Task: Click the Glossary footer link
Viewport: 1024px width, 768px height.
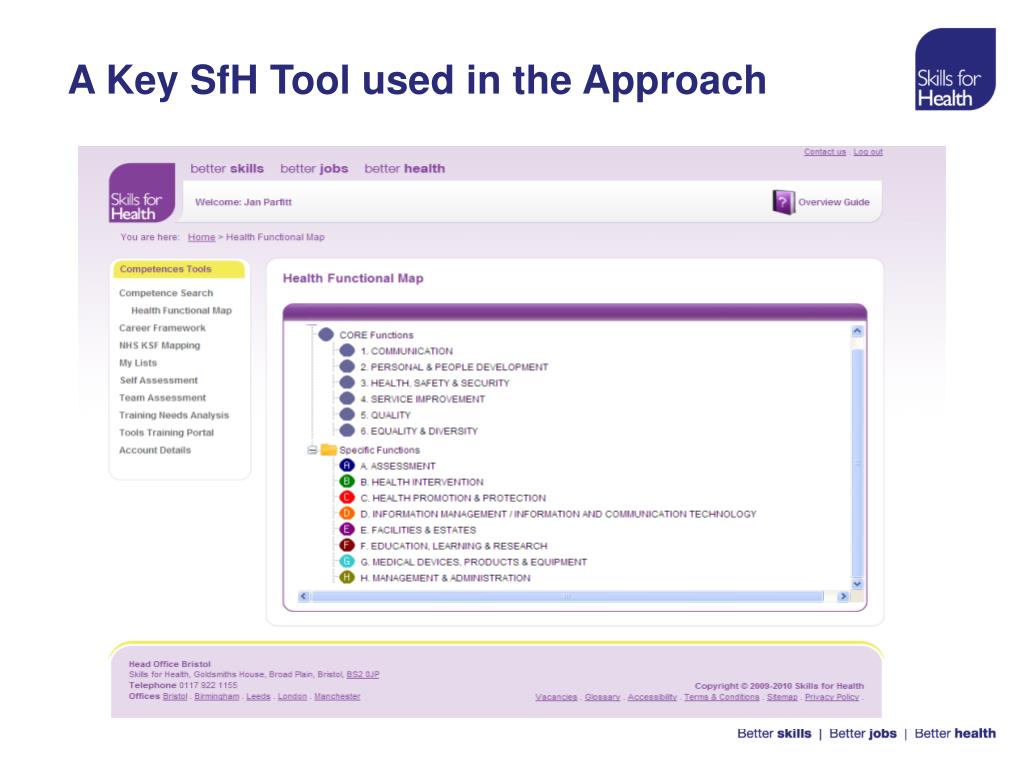Action: tap(602, 697)
